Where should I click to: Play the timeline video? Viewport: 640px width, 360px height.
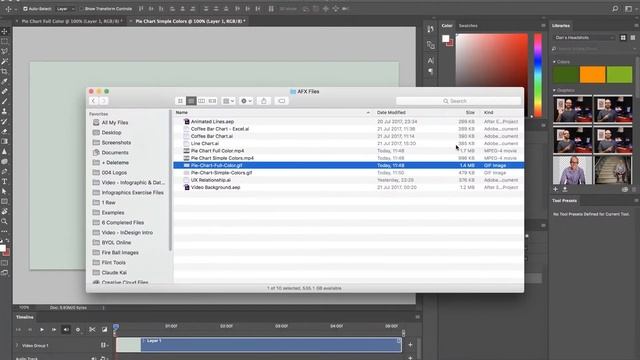click(42, 329)
